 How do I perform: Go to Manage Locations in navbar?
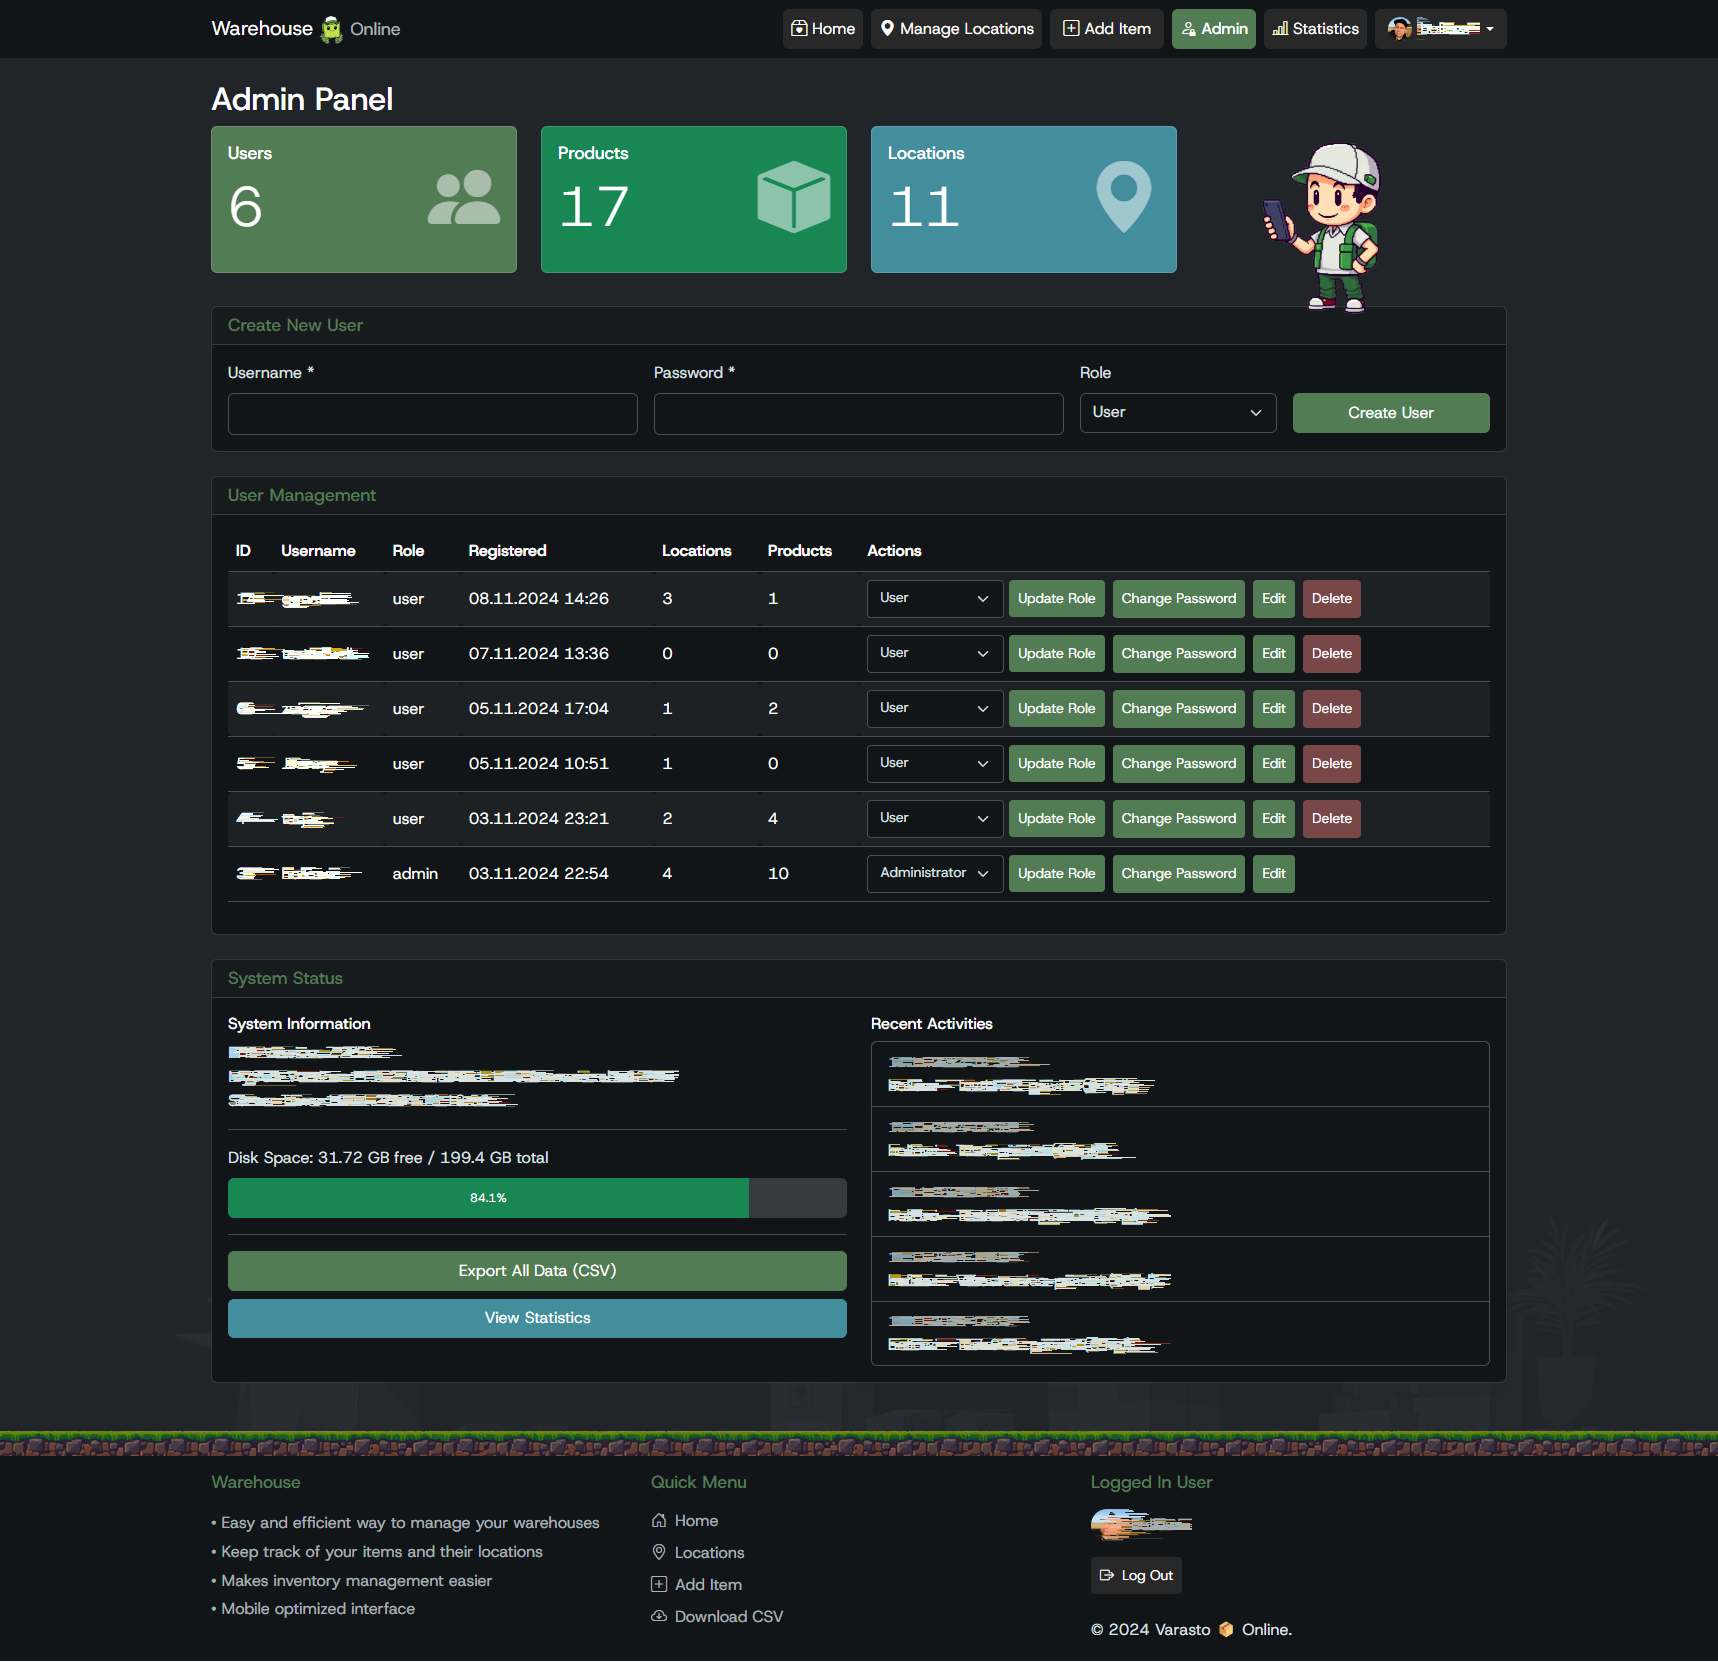[x=956, y=29]
